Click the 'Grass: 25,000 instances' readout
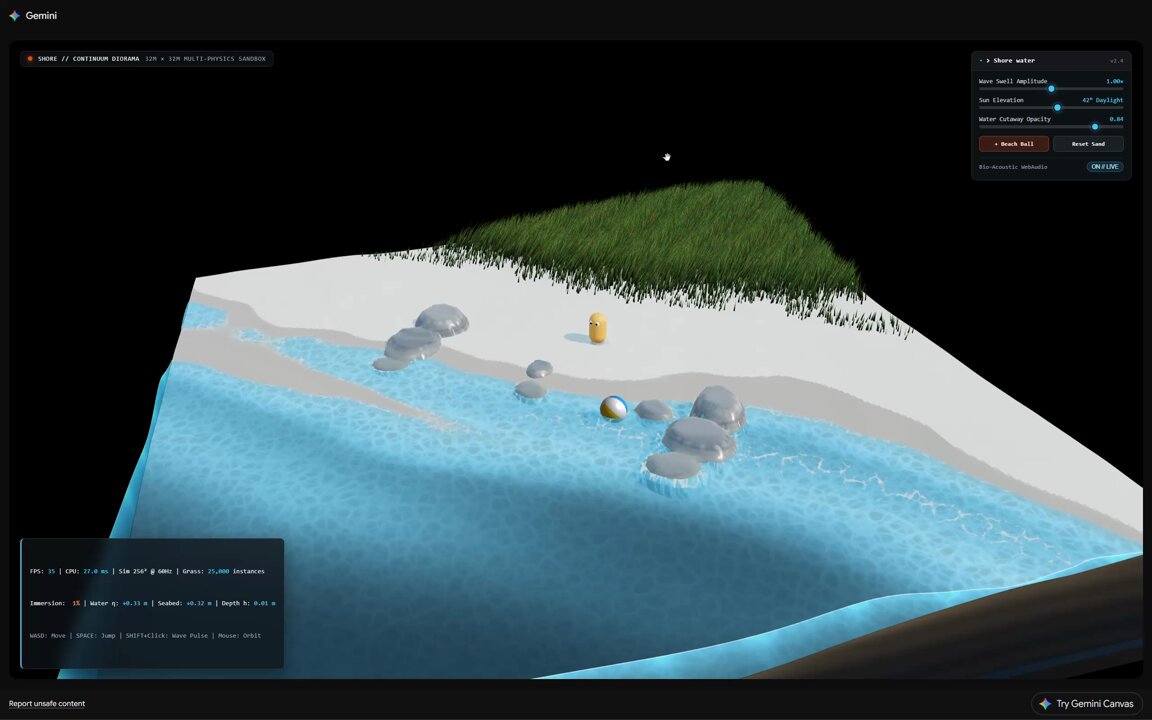Screen dimensions: 1152x720 coord(223,572)
